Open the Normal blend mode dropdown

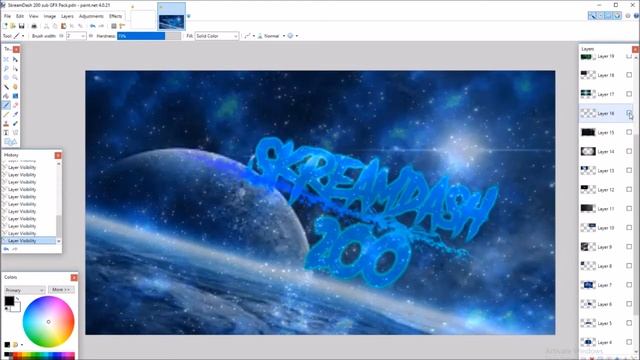point(271,36)
